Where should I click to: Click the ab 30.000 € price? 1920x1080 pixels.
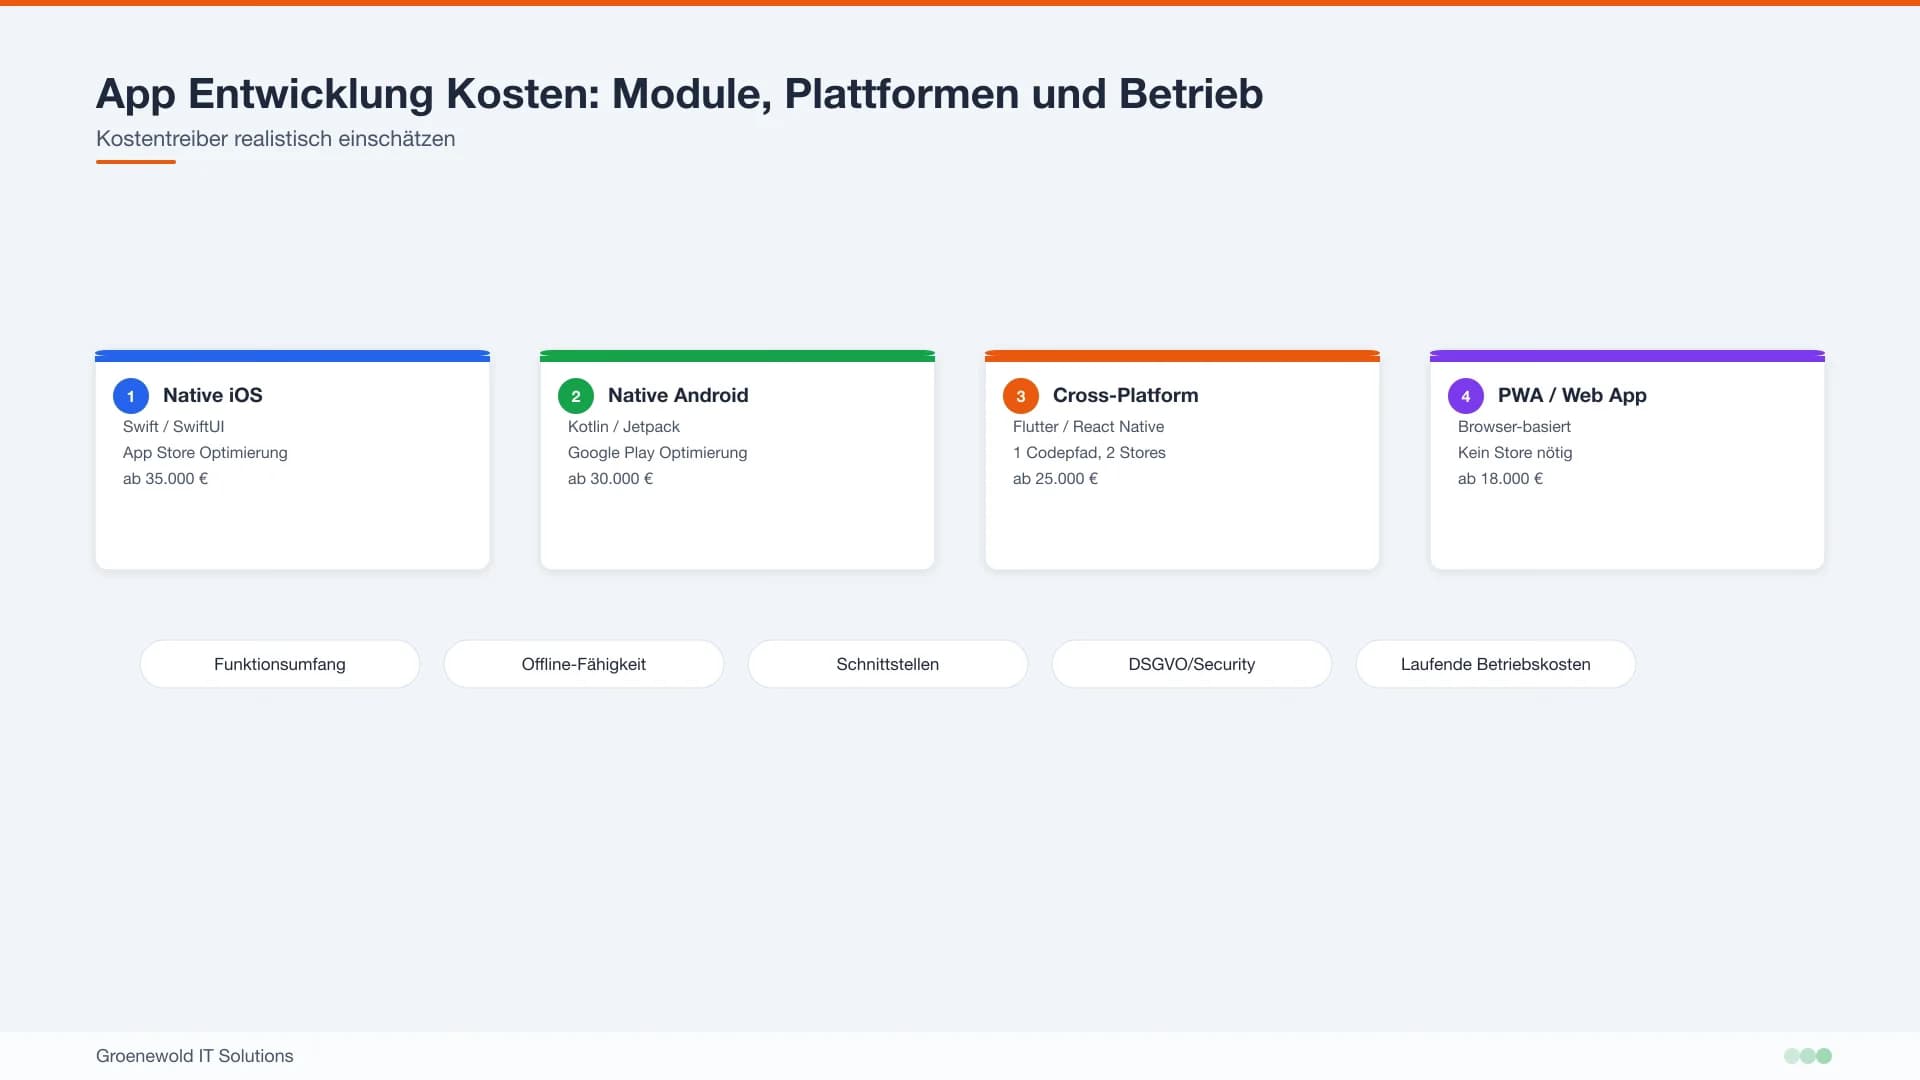(x=611, y=478)
